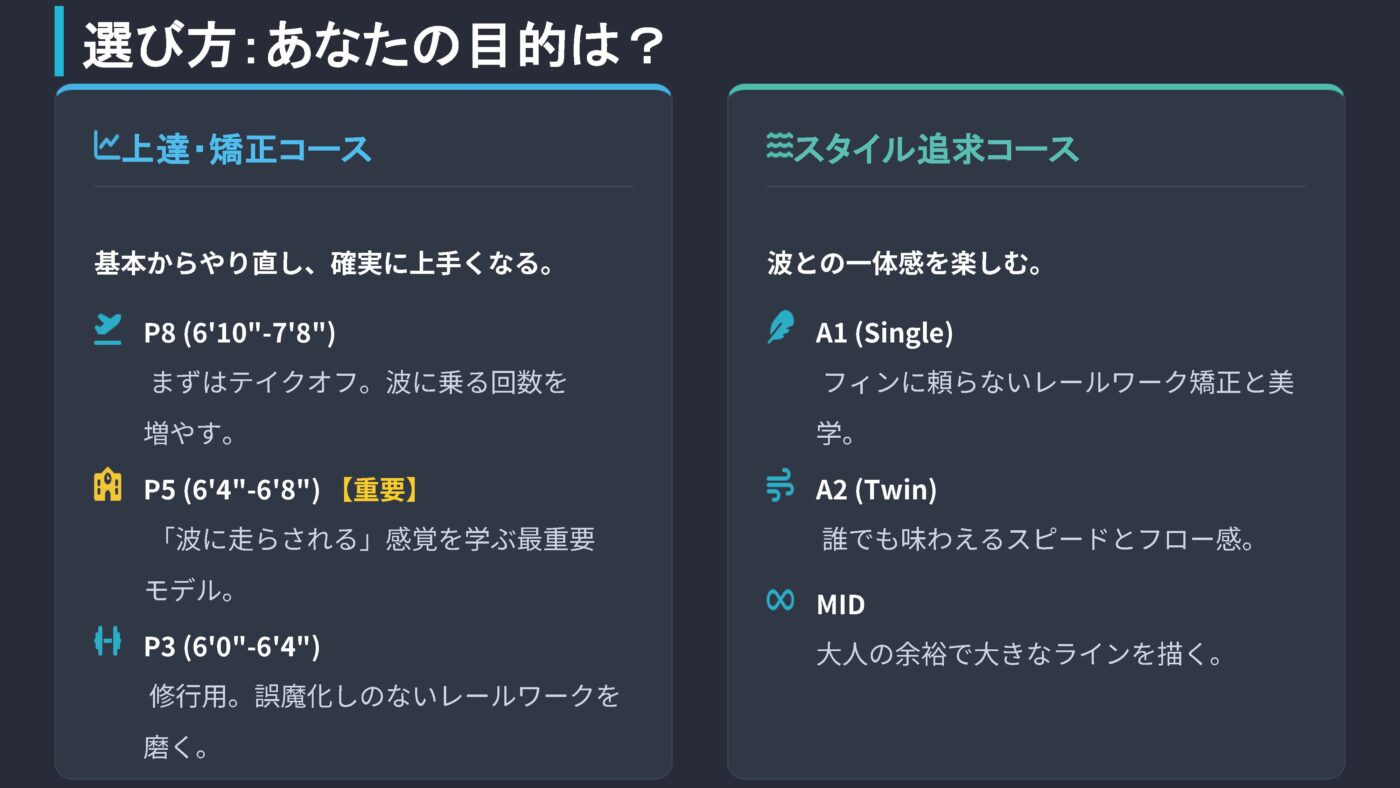The image size is (1400, 788).
Task: Click the slide title 選び方:あなたの目的は?
Action: tap(373, 45)
